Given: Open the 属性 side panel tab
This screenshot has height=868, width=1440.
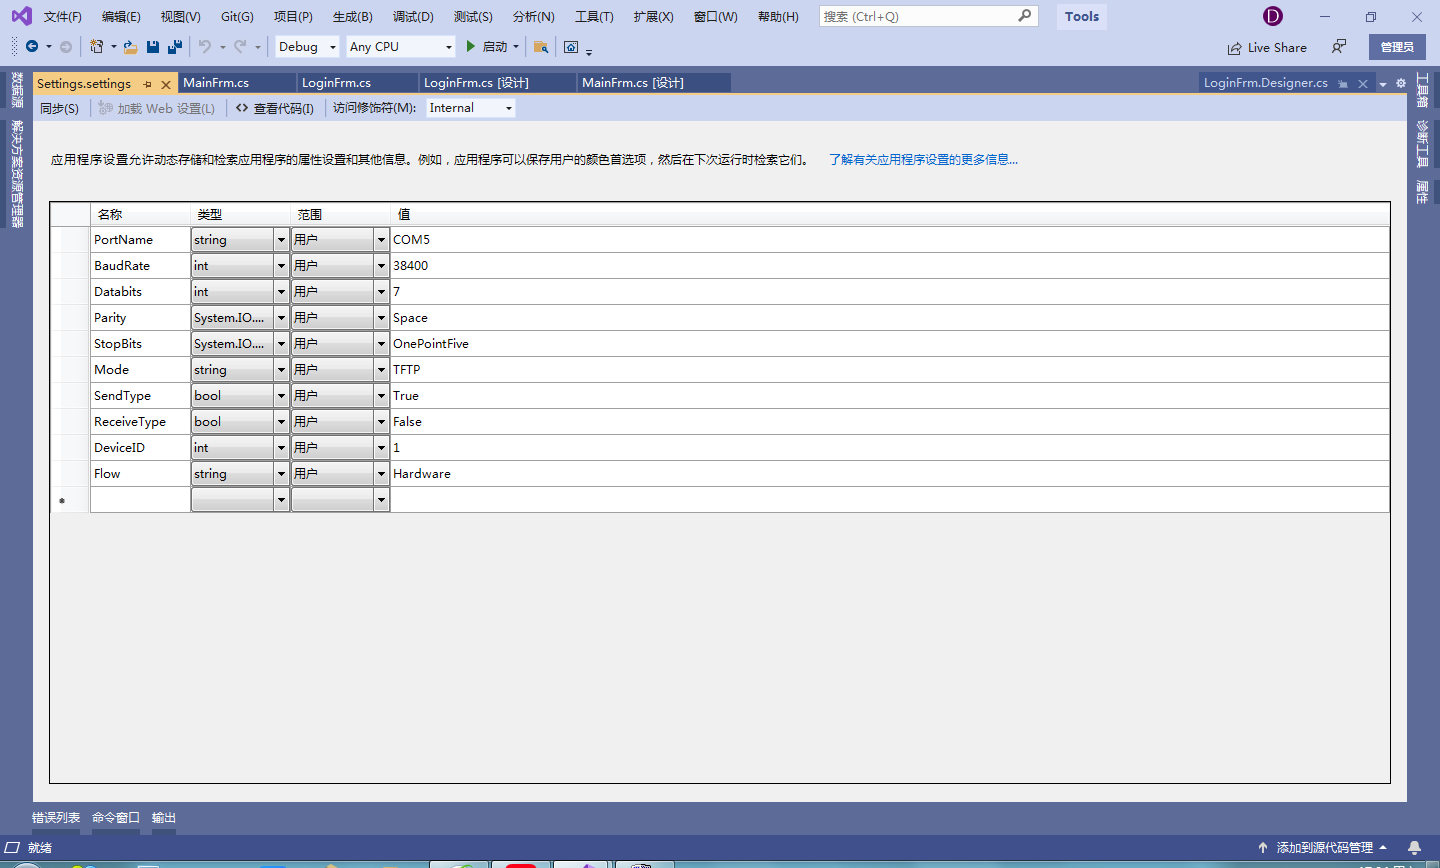Looking at the screenshot, I should pos(1422,191).
